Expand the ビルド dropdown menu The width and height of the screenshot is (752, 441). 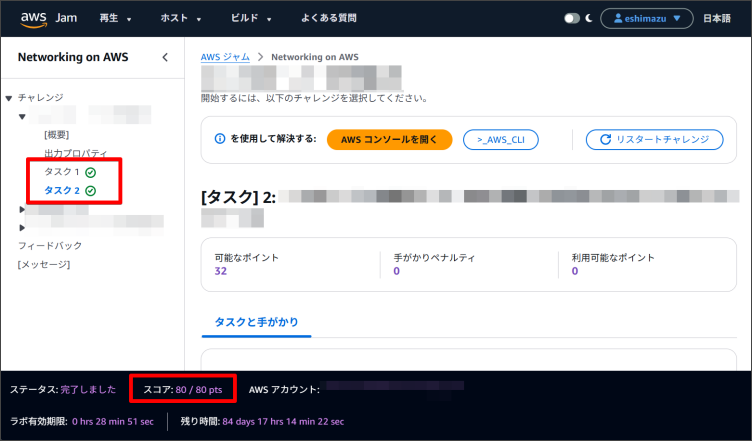click(x=250, y=18)
